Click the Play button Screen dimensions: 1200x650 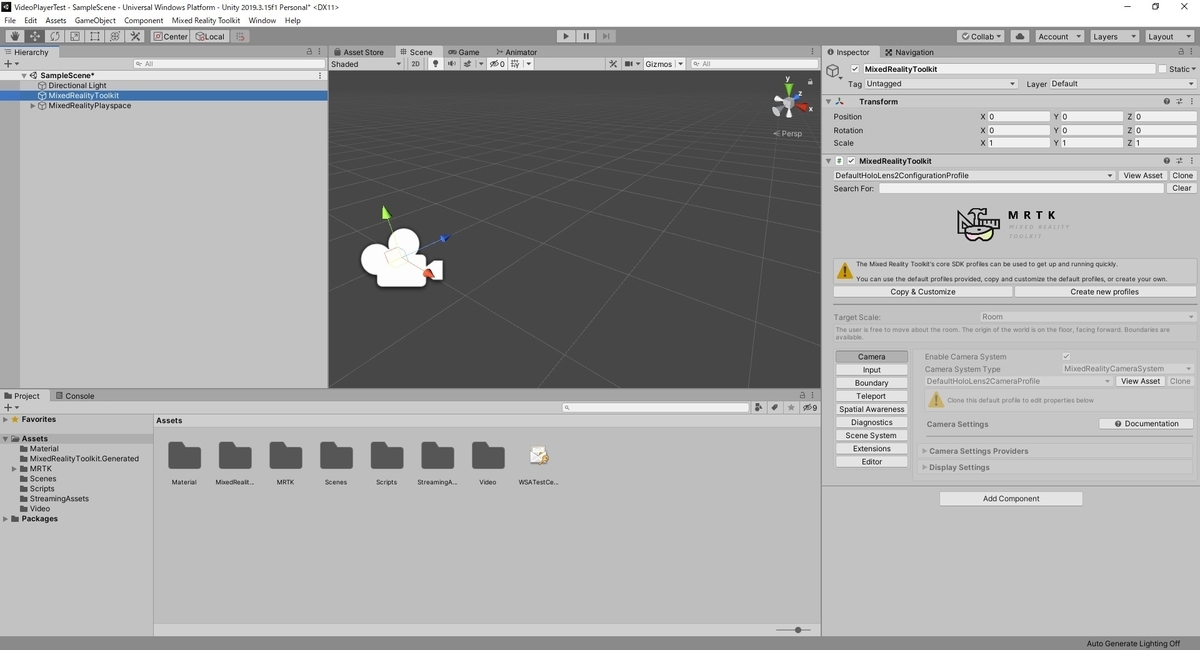click(x=566, y=36)
